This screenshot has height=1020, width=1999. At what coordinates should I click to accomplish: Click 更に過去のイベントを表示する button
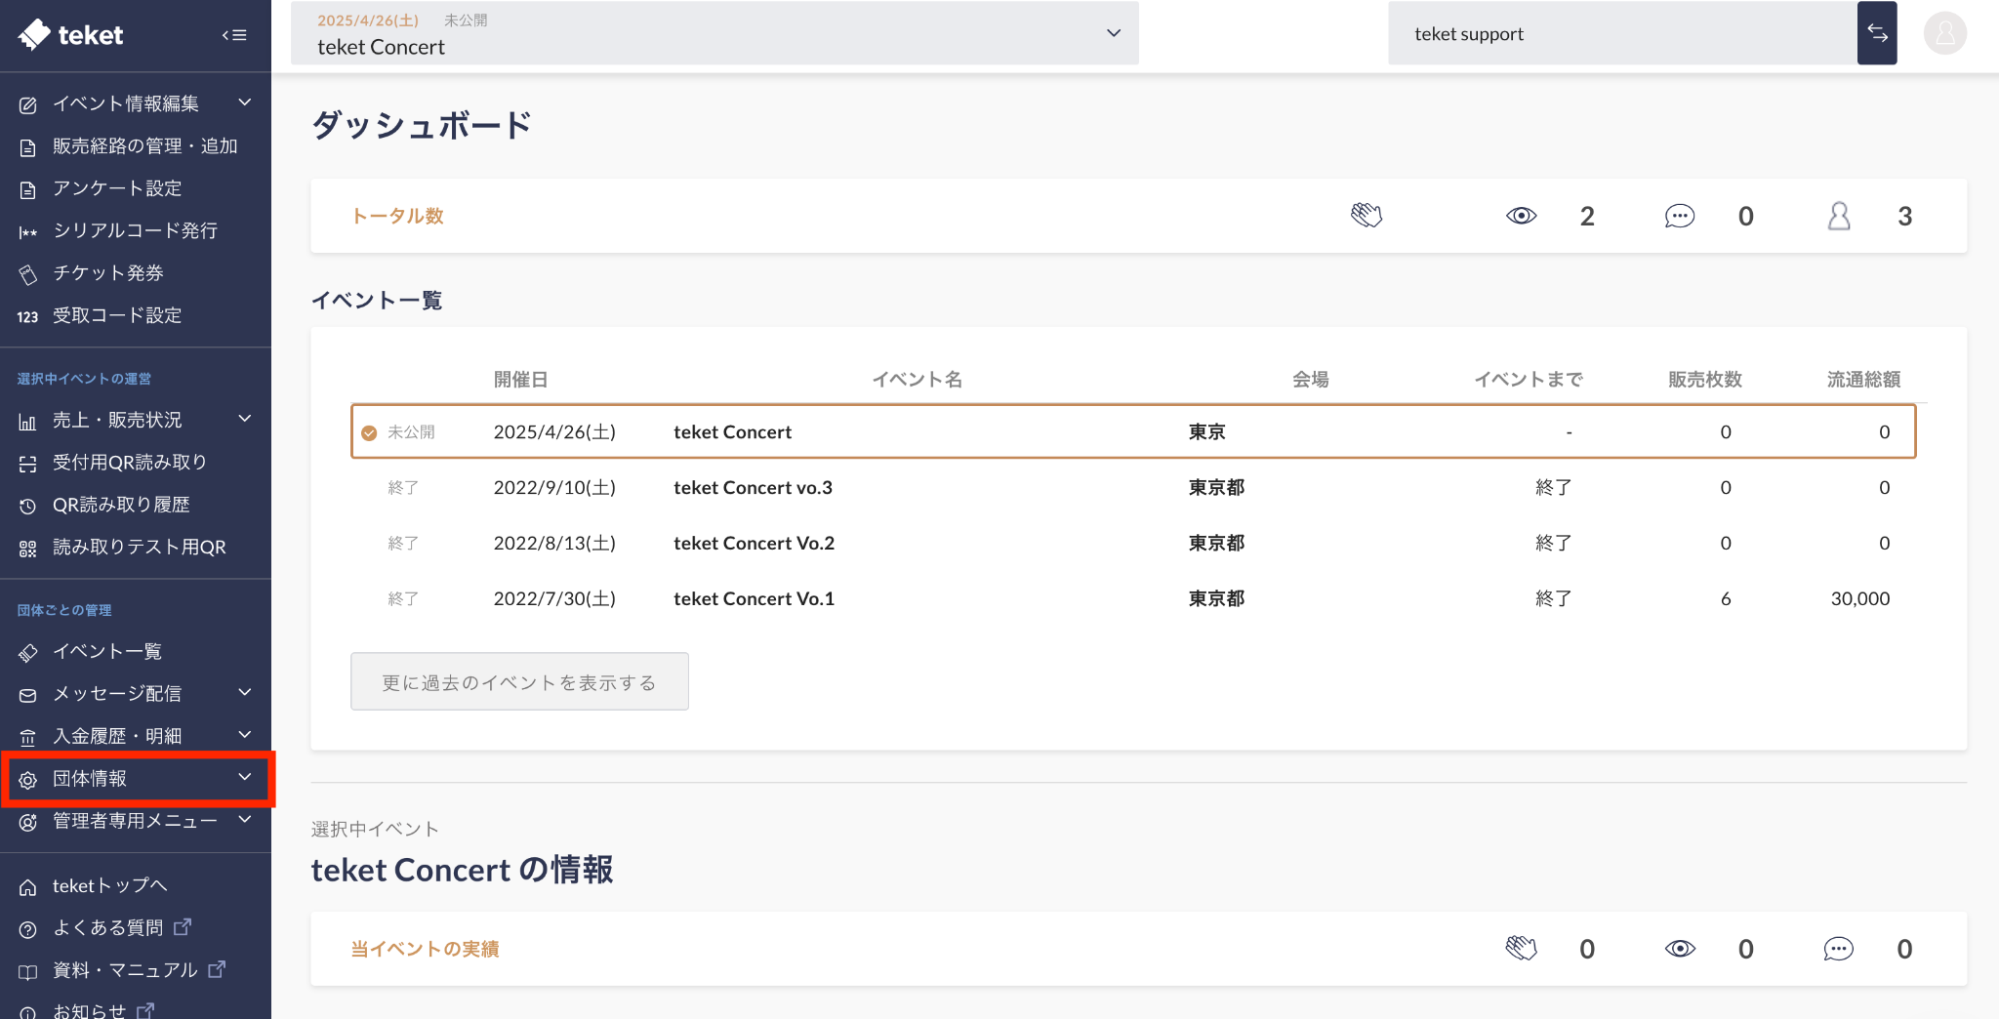pos(519,682)
